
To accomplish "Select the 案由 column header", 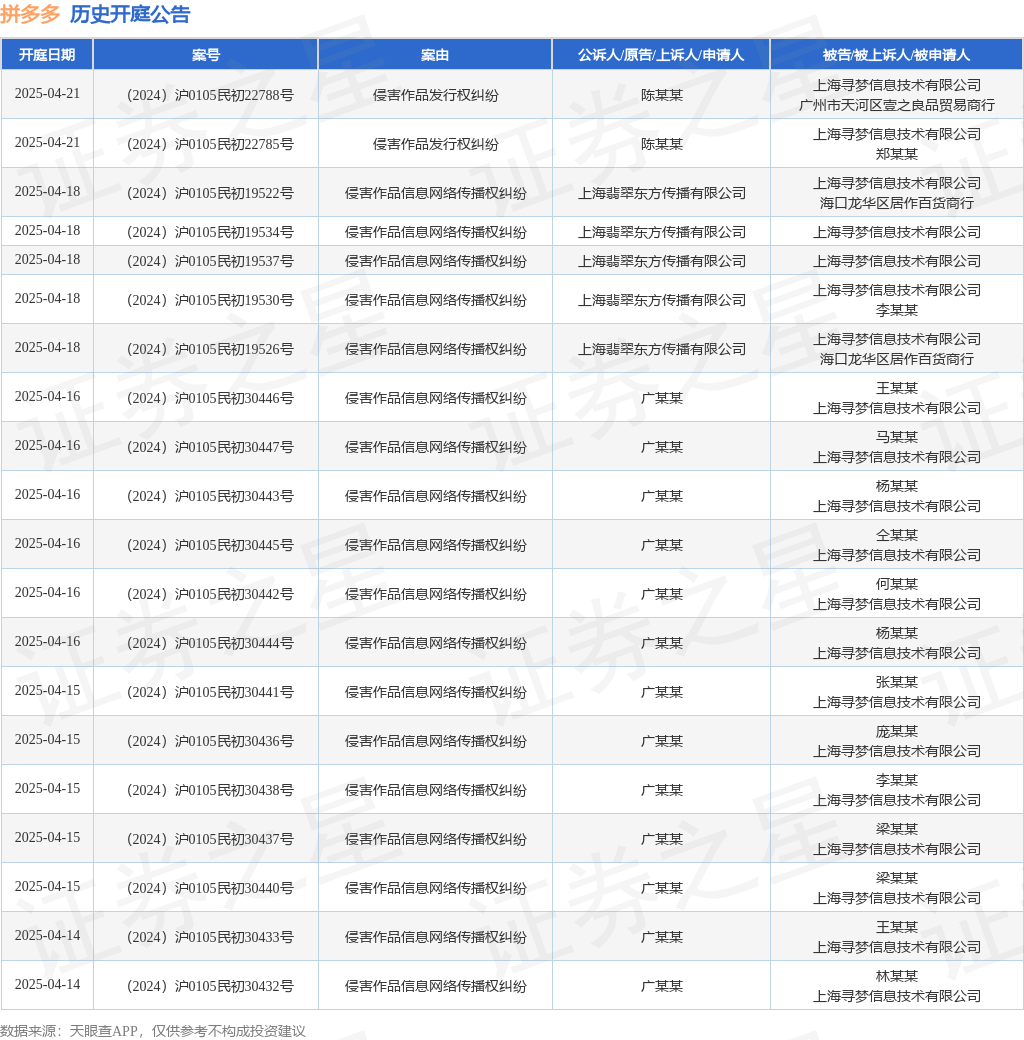I will click(x=435, y=55).
